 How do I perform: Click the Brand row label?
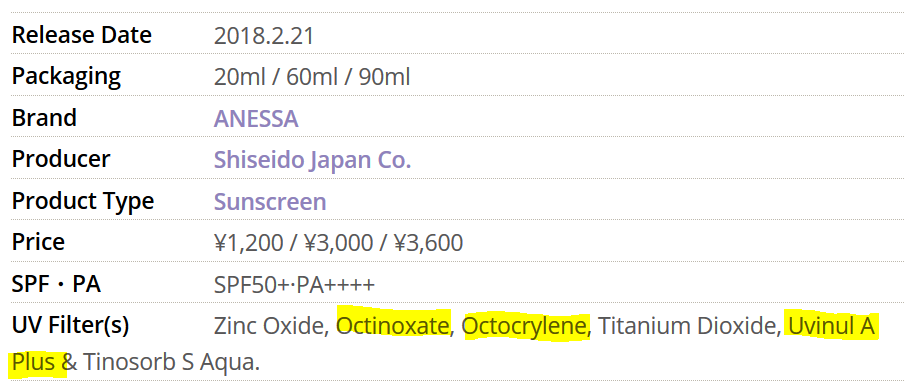click(x=44, y=118)
